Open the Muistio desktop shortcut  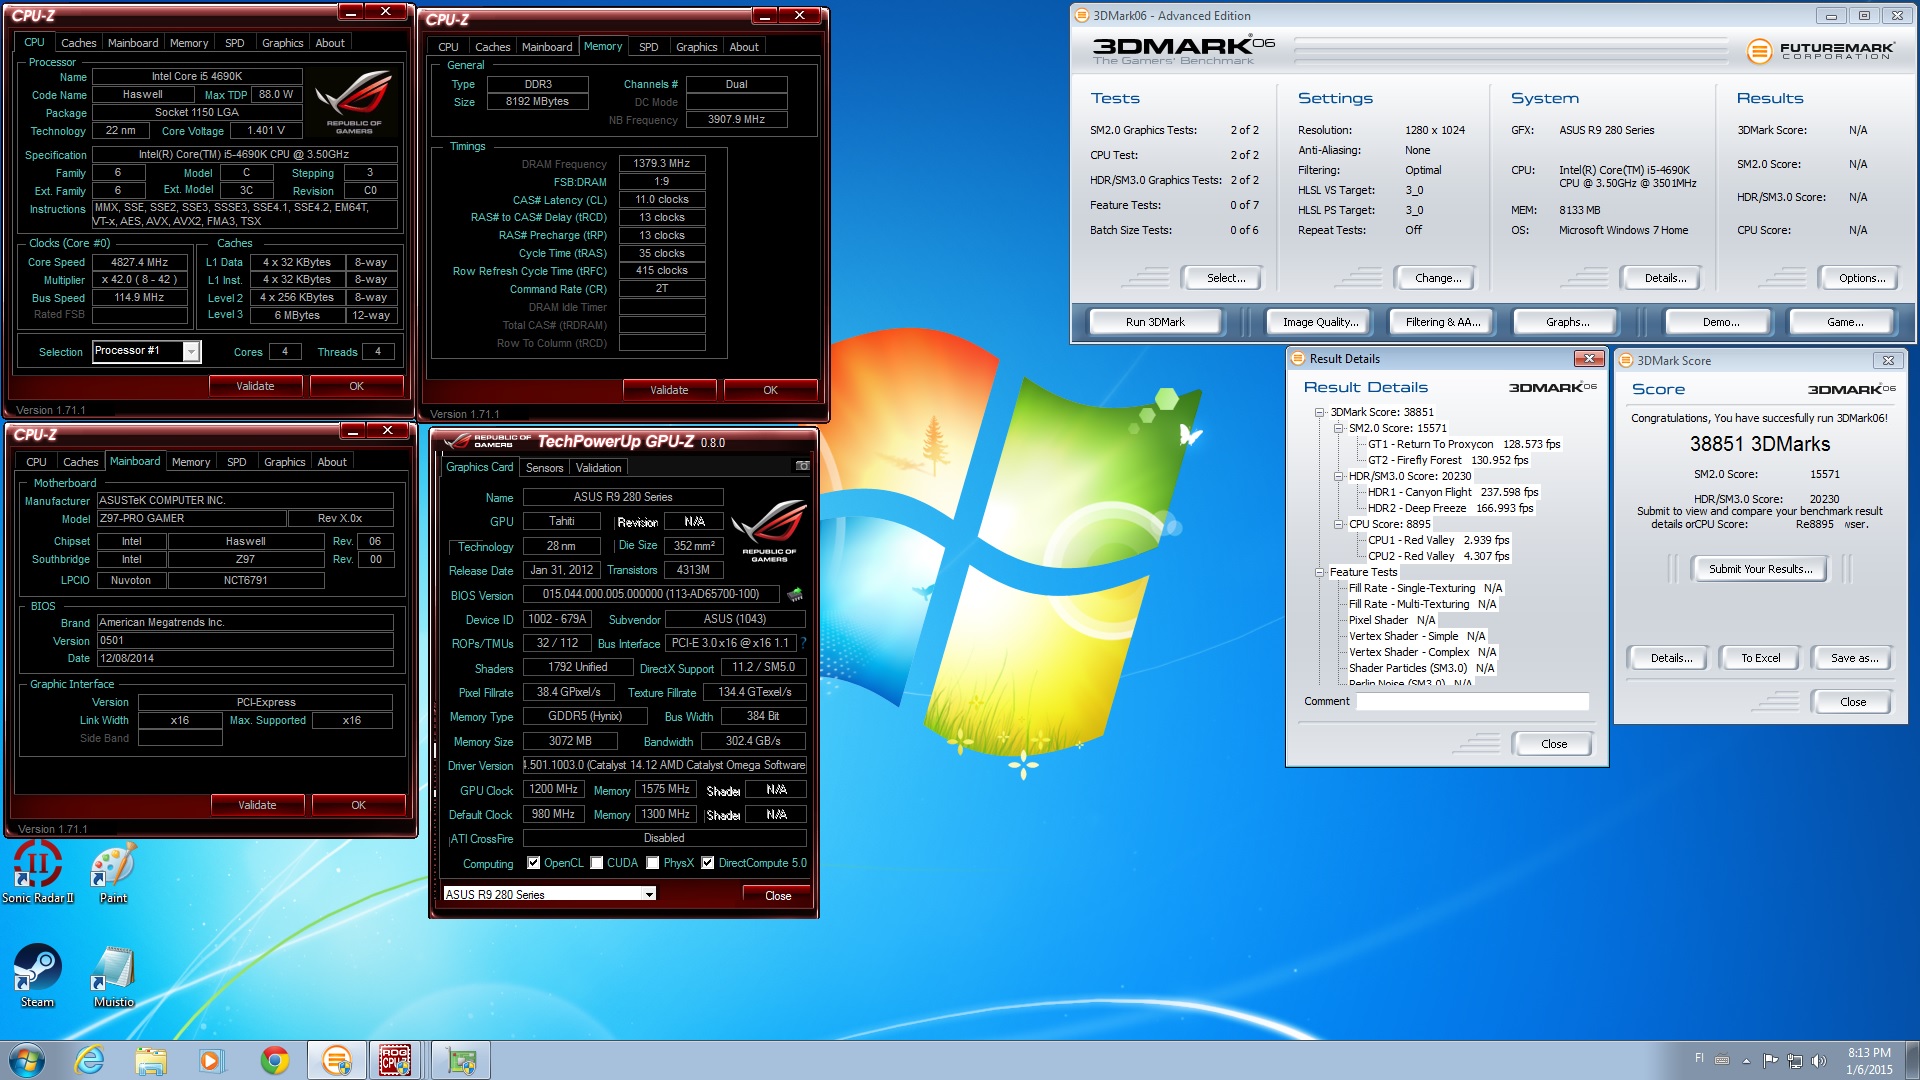[x=113, y=976]
